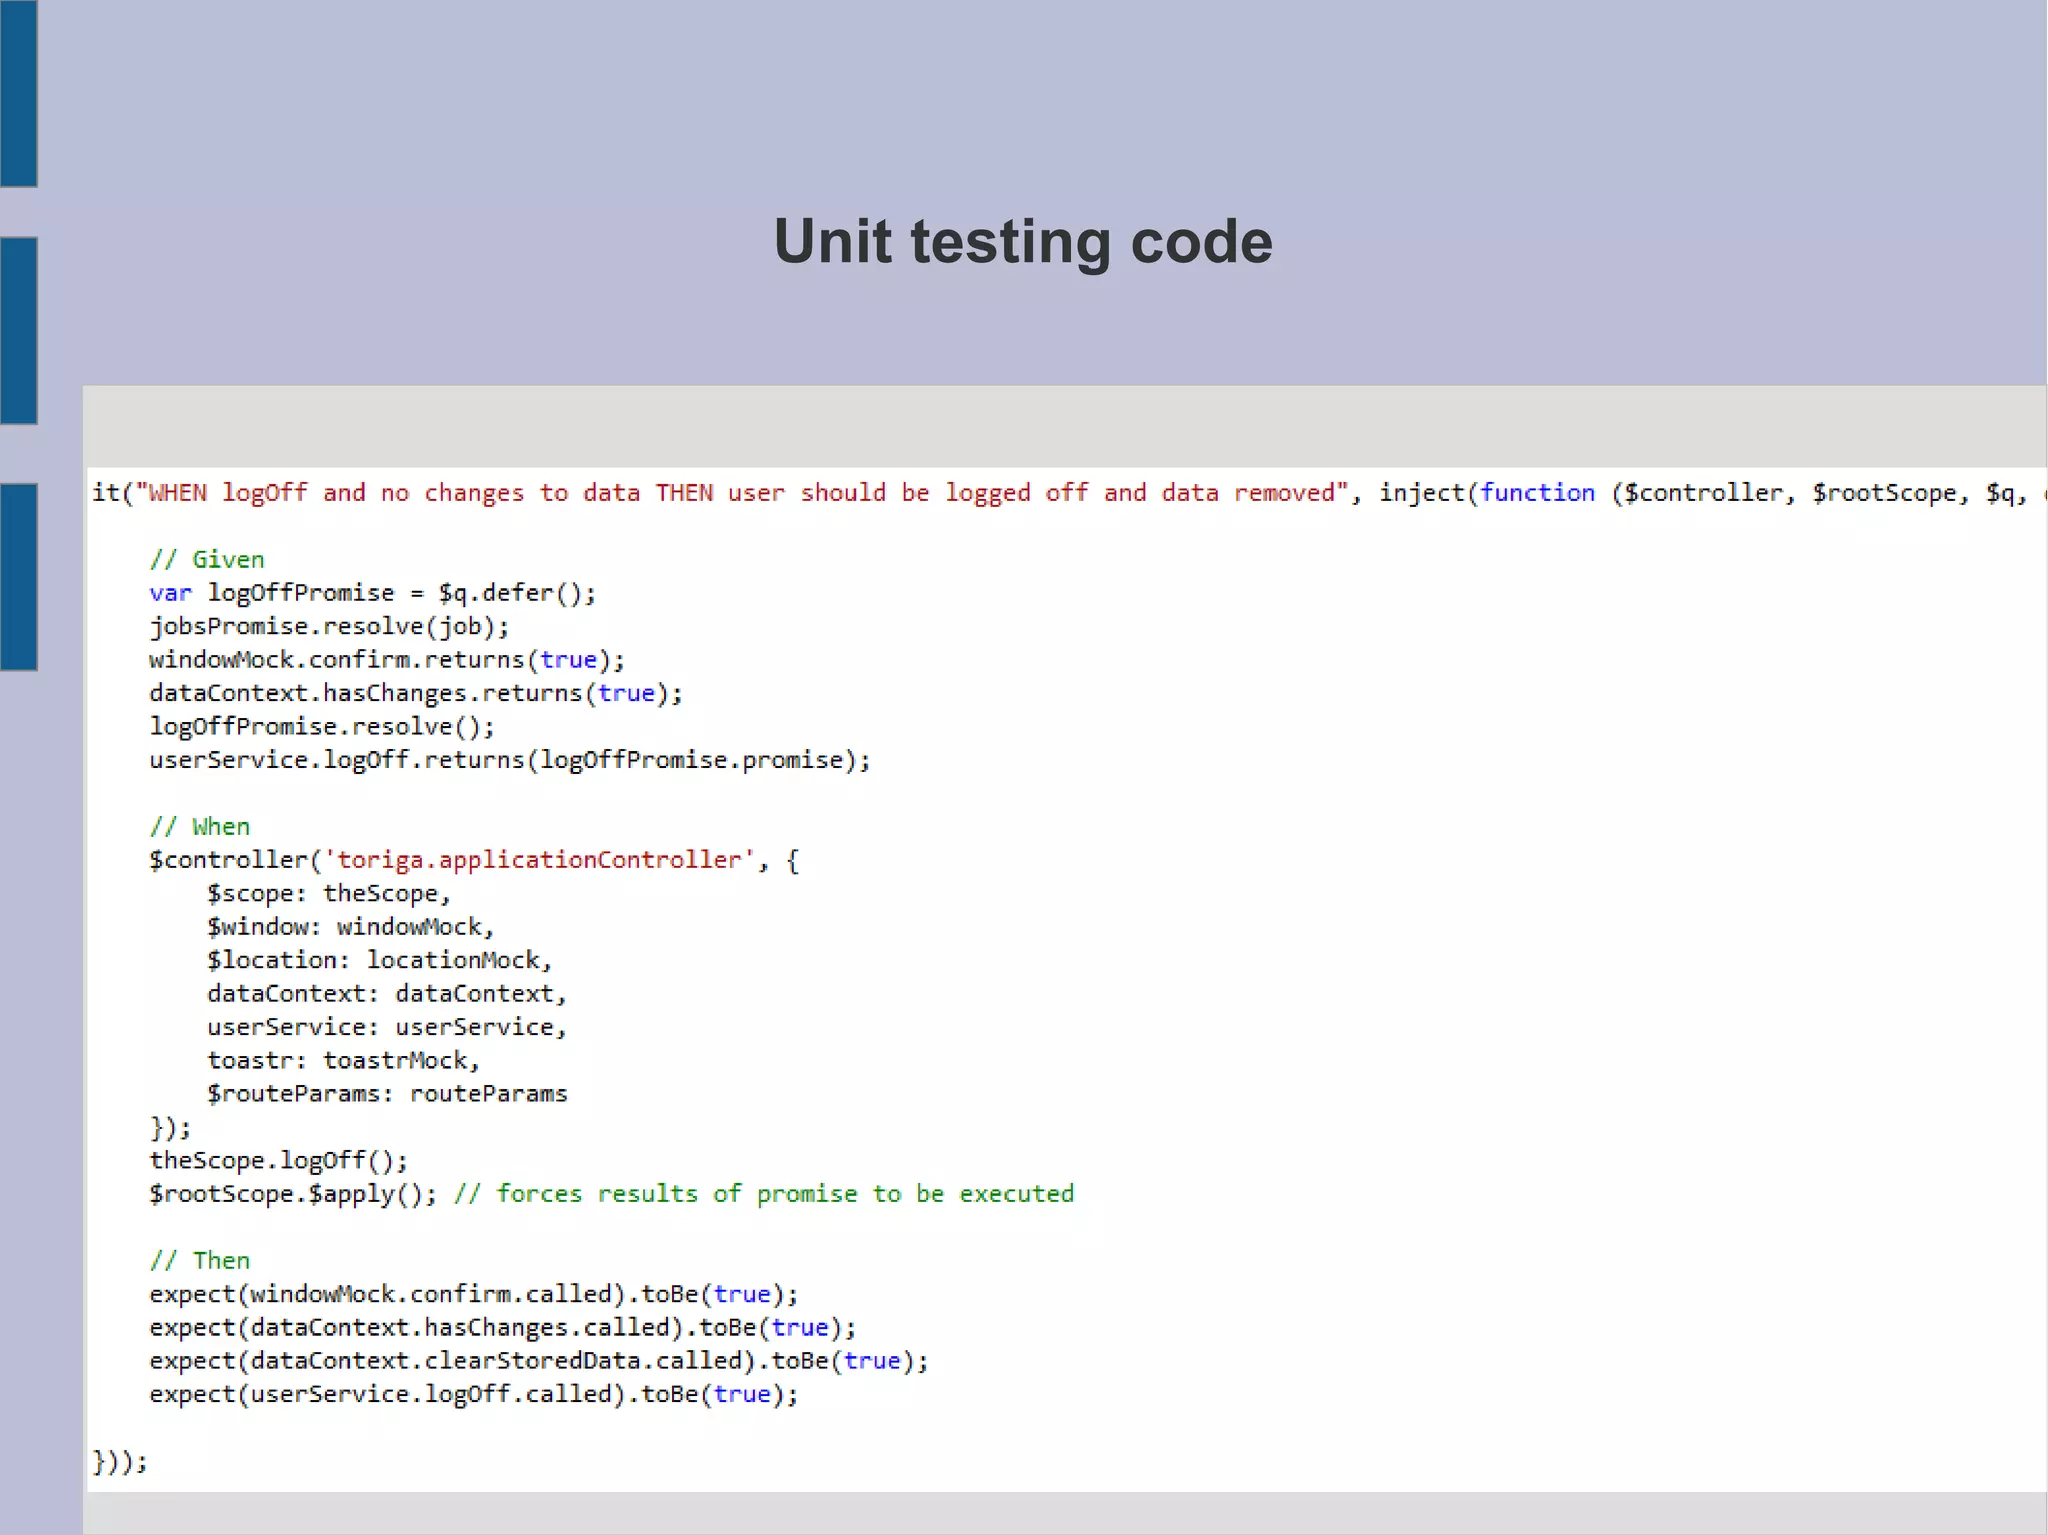Click the '$rootScope.$apply();' statement
The width and height of the screenshot is (2048, 1535).
click(293, 1194)
